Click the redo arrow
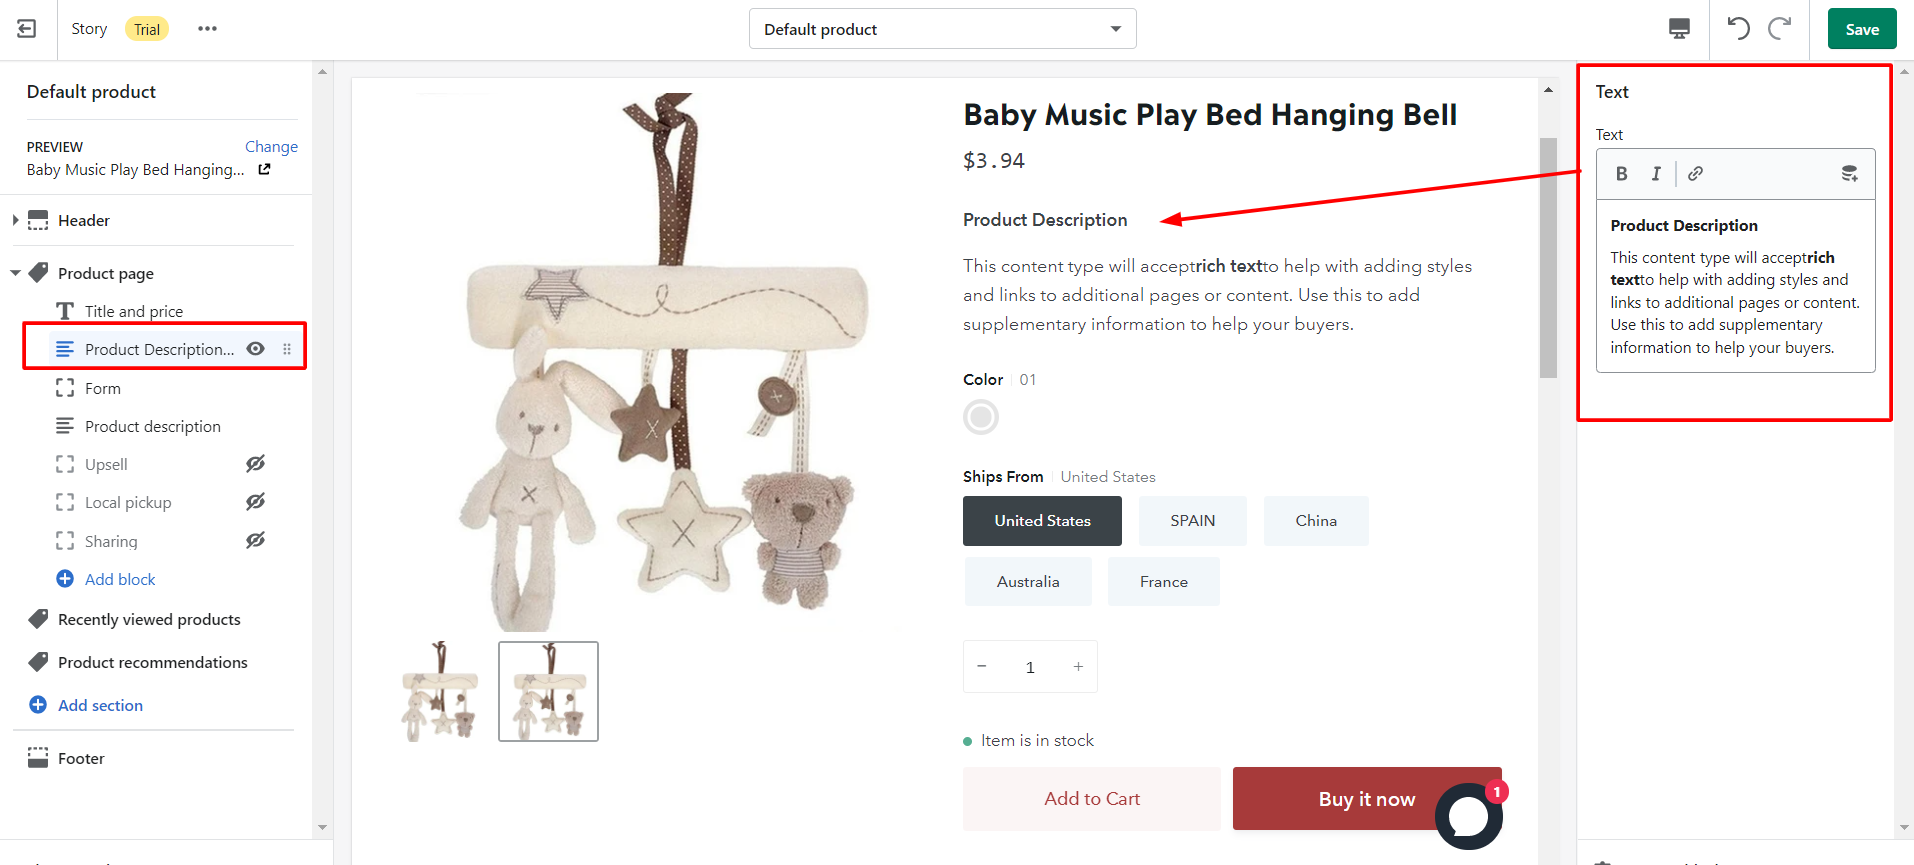Image resolution: width=1914 pixels, height=865 pixels. click(1780, 29)
